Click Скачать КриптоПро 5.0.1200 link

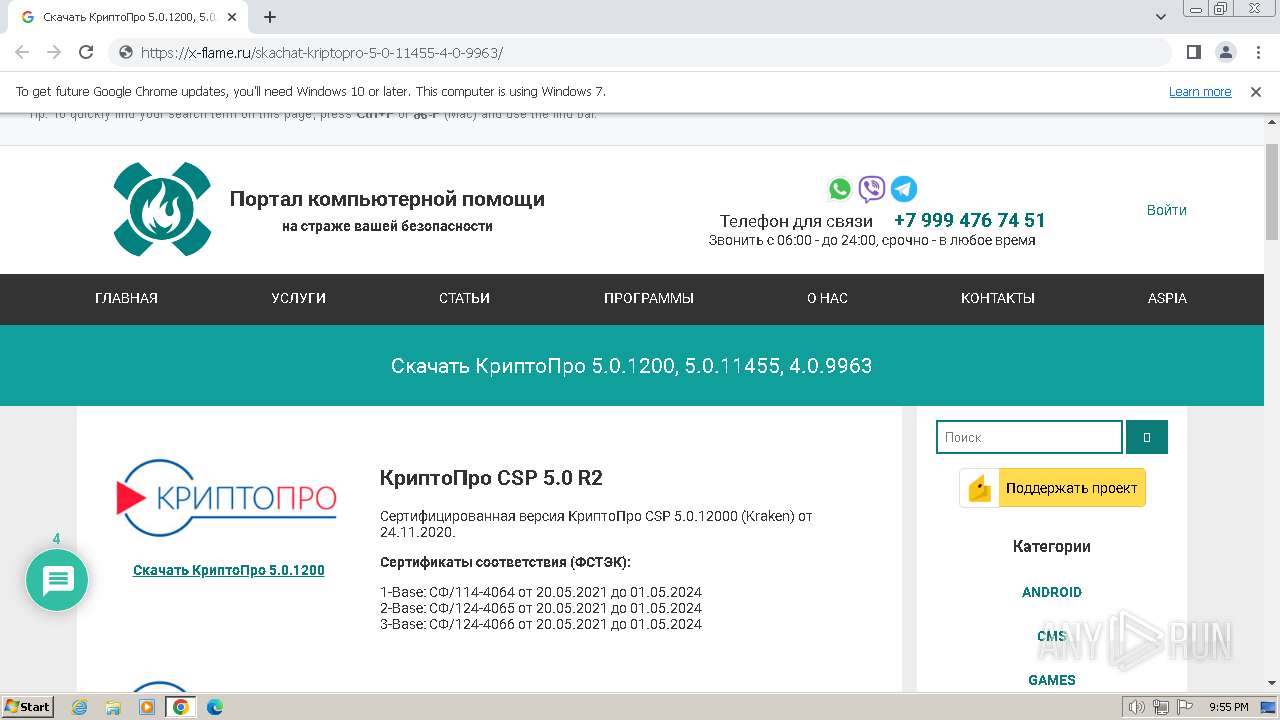pos(229,570)
